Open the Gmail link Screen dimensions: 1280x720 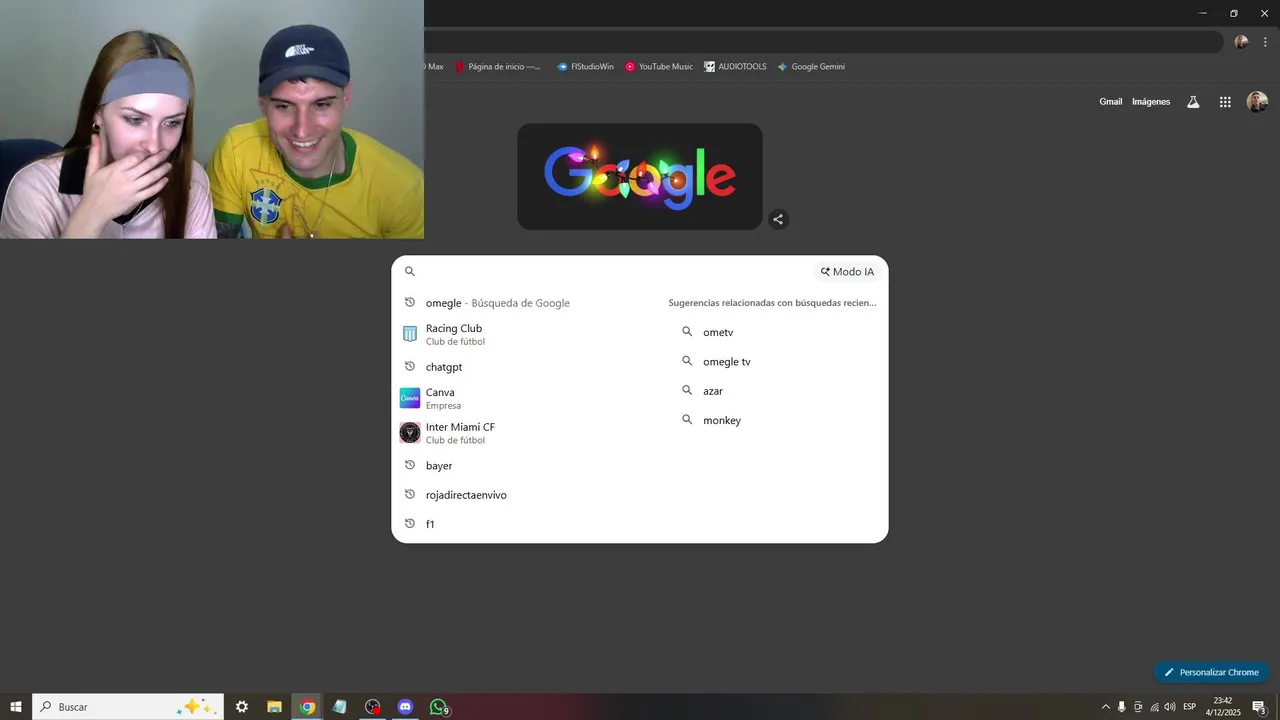[x=1111, y=102]
